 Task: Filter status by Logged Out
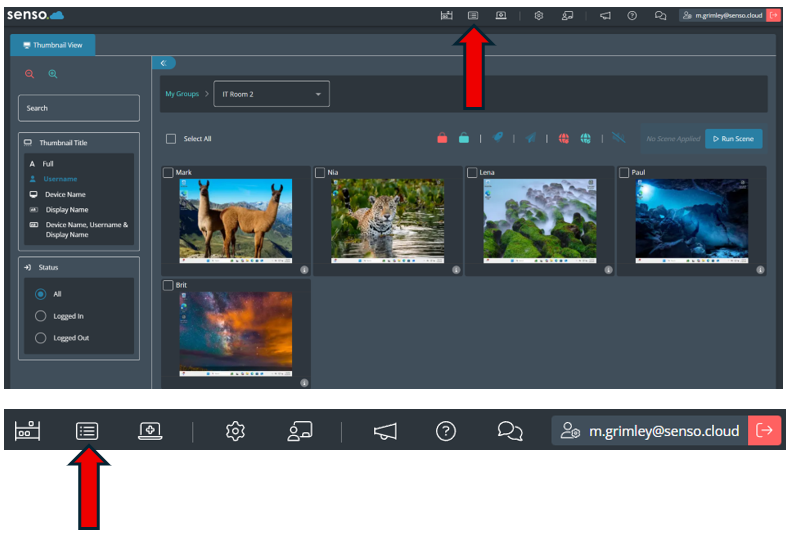click(x=41, y=338)
